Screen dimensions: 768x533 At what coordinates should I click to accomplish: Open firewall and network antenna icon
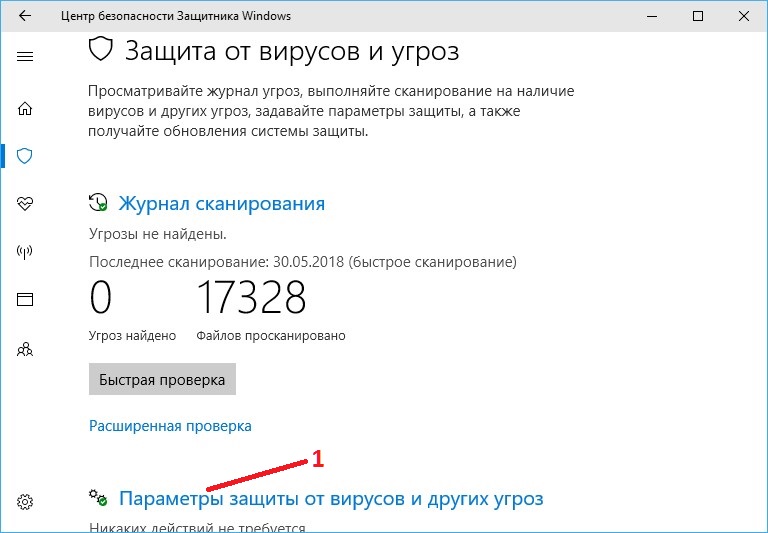pyautogui.click(x=24, y=252)
